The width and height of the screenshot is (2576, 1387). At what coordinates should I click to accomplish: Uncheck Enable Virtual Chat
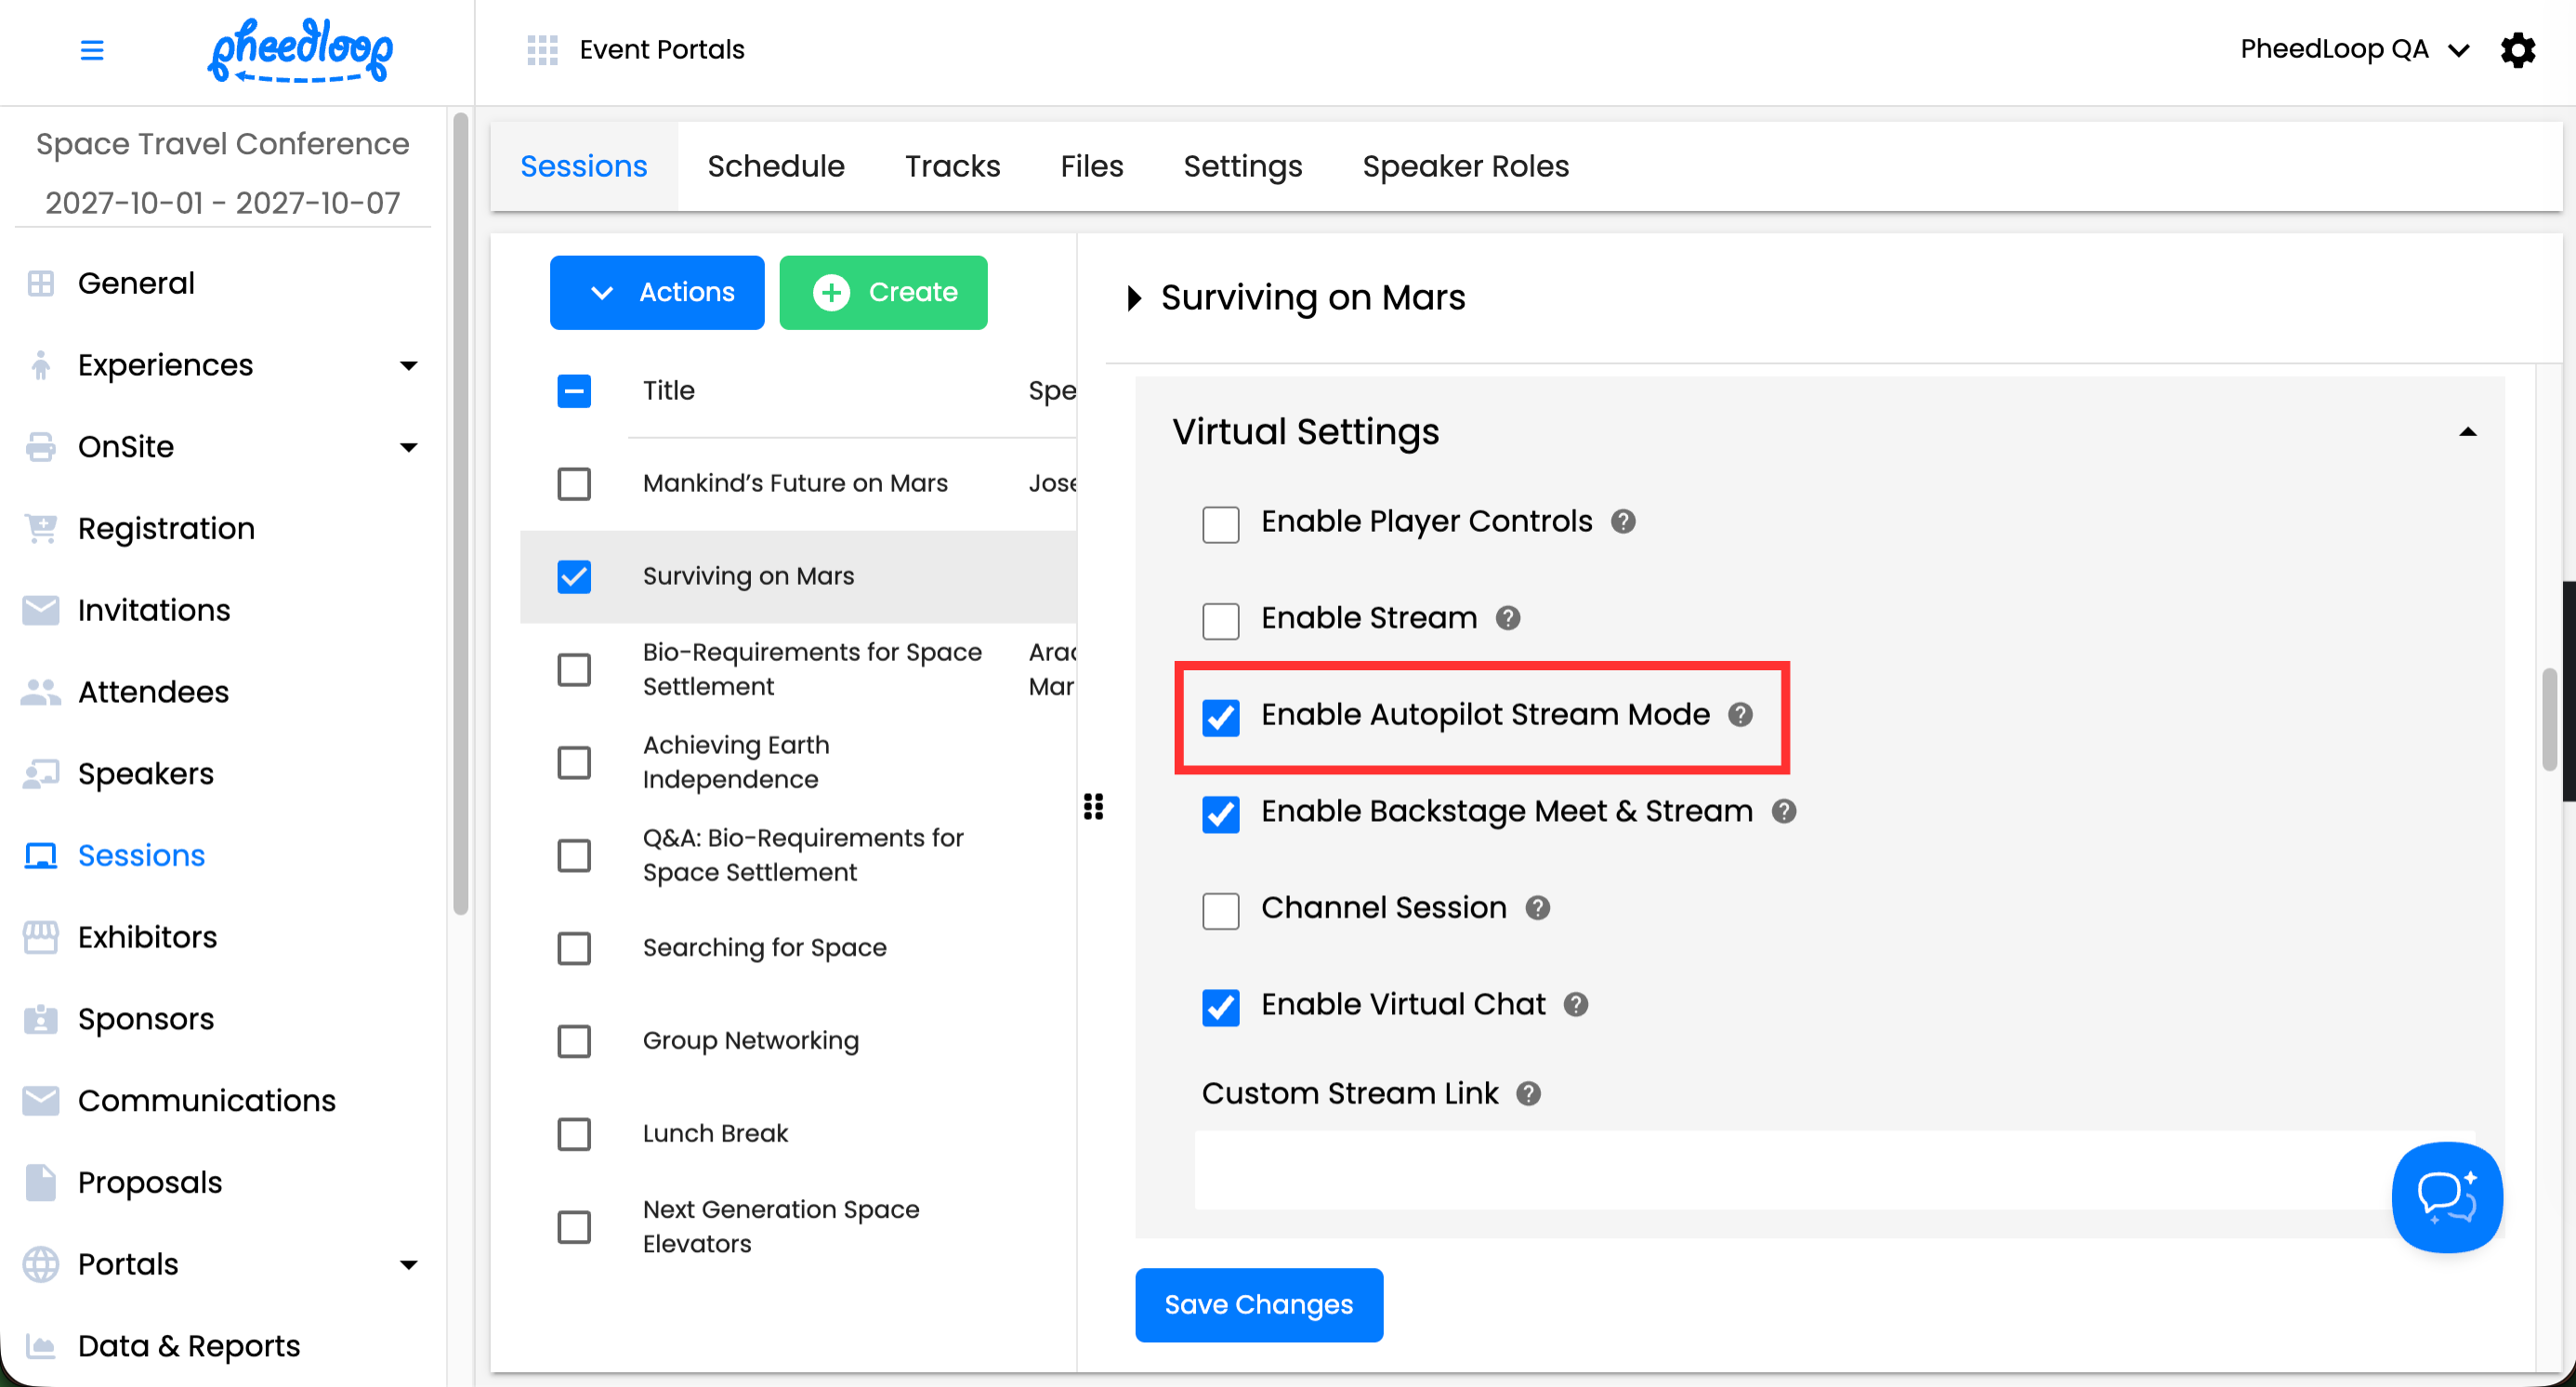click(x=1220, y=1006)
